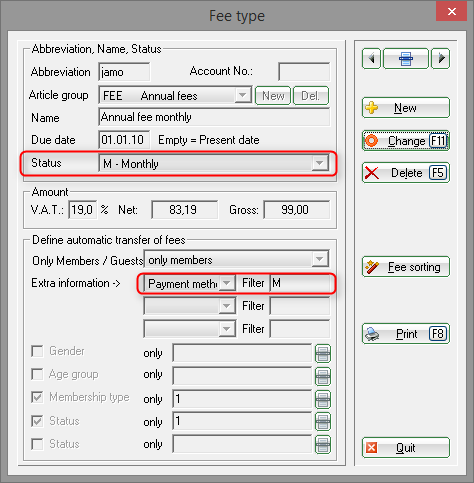Open the Article group dropdown
This screenshot has width=474, height=483.
(x=242, y=95)
